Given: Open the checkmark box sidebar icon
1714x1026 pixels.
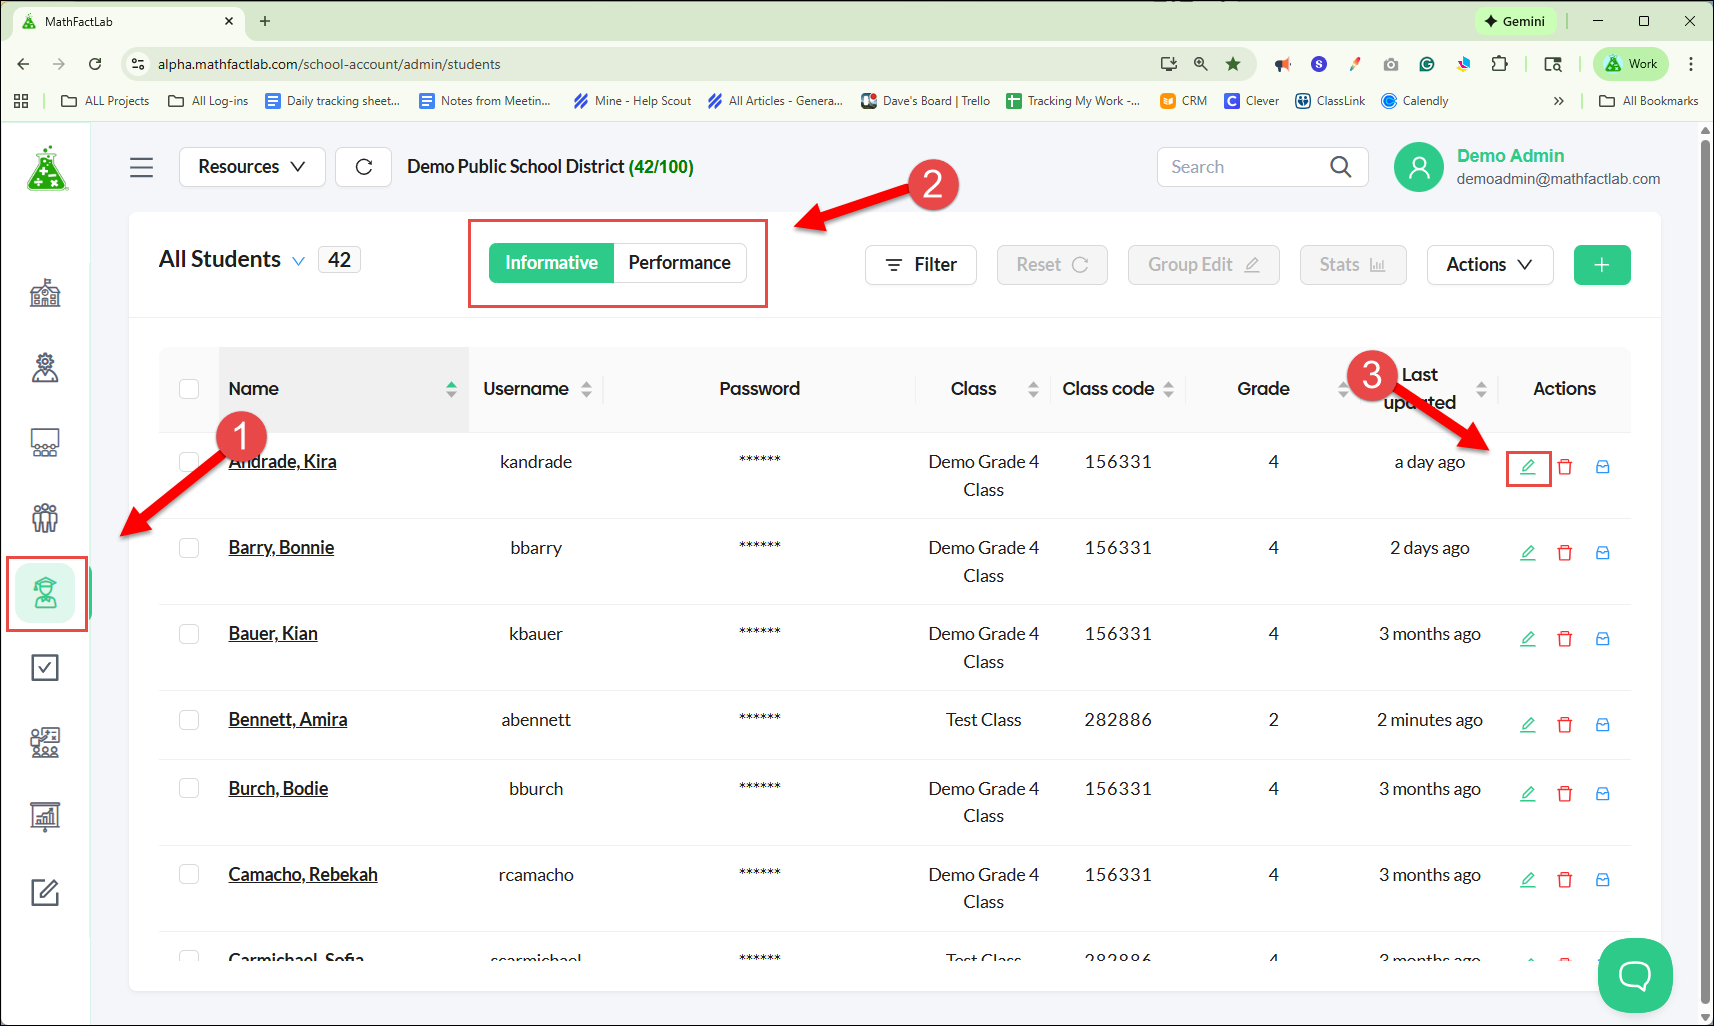Looking at the screenshot, I should click(x=45, y=667).
